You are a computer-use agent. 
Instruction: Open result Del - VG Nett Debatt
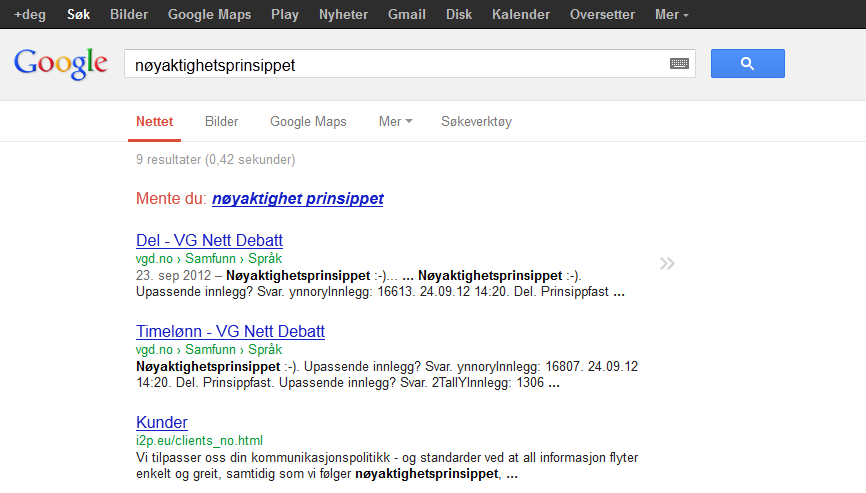[x=209, y=240]
